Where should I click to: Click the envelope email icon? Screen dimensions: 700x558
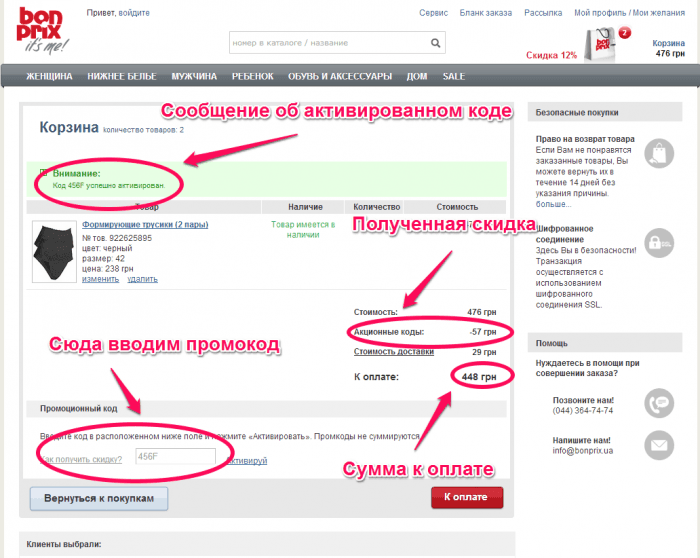[x=658, y=445]
